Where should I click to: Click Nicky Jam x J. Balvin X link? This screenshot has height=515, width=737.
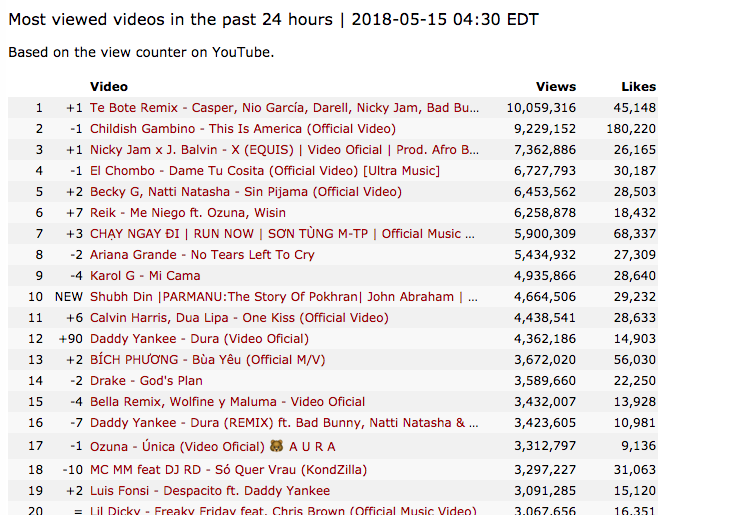284,150
